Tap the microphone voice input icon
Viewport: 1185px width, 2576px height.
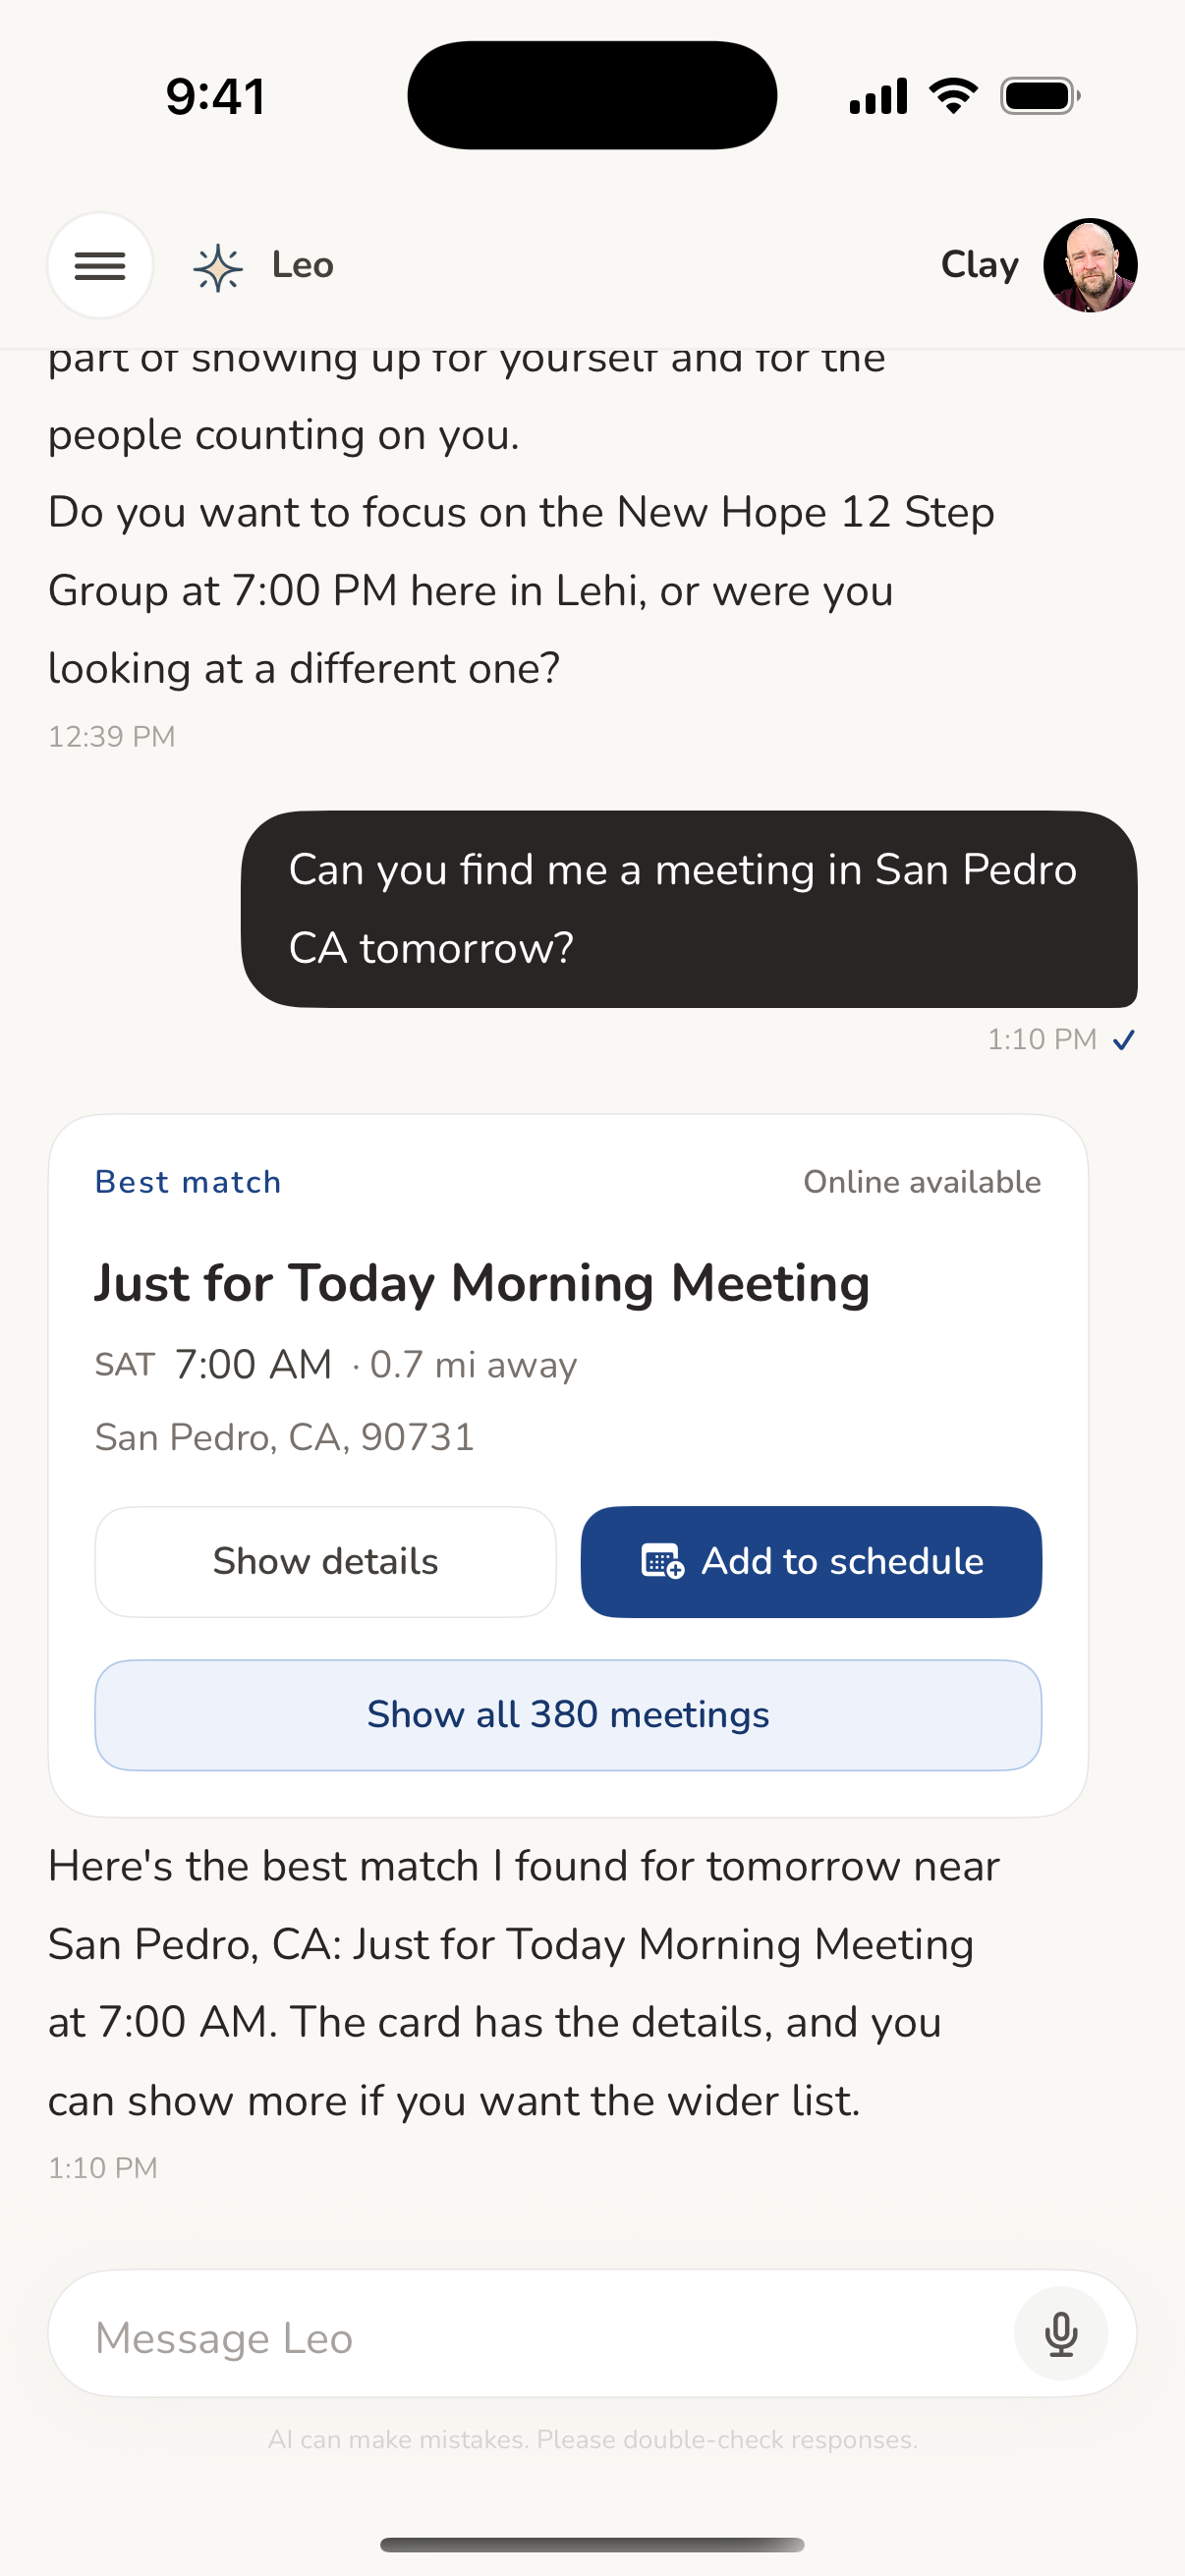[x=1060, y=2333]
